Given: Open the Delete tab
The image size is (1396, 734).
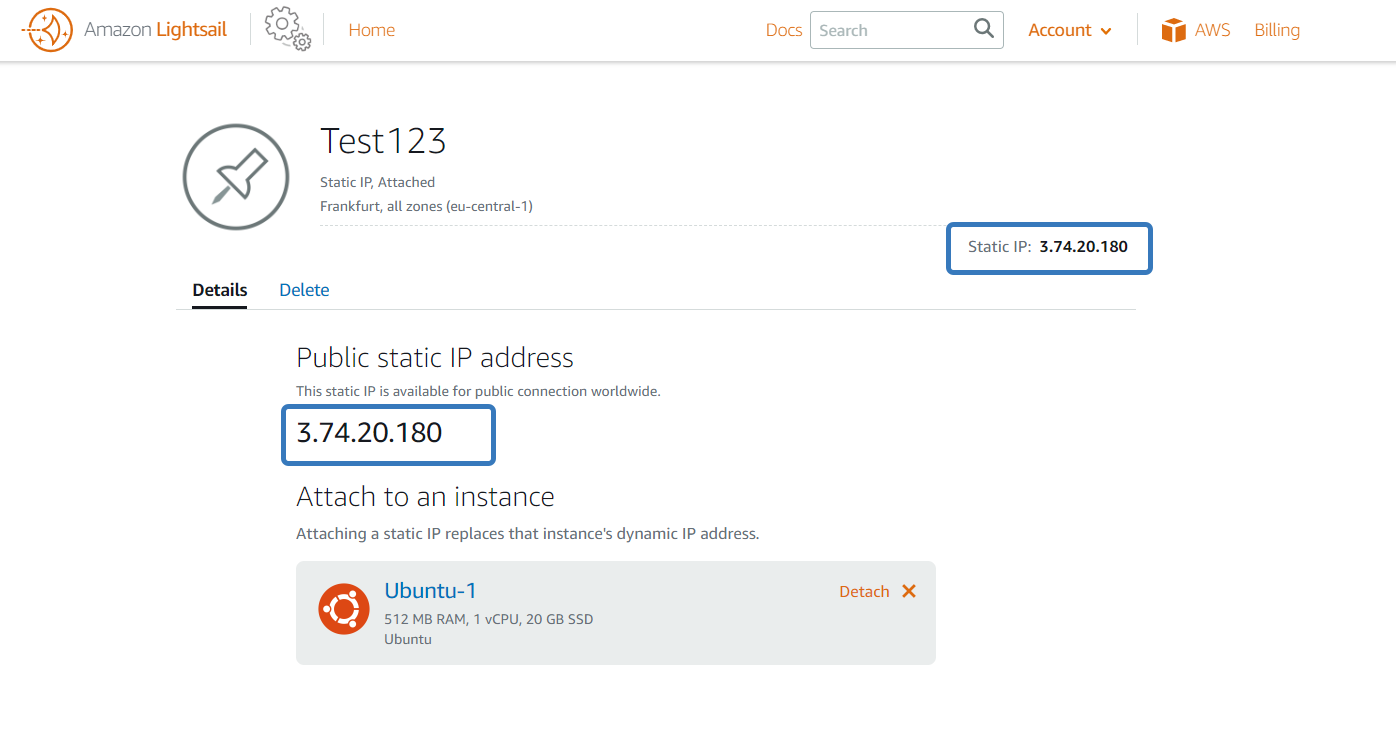Looking at the screenshot, I should 304,289.
